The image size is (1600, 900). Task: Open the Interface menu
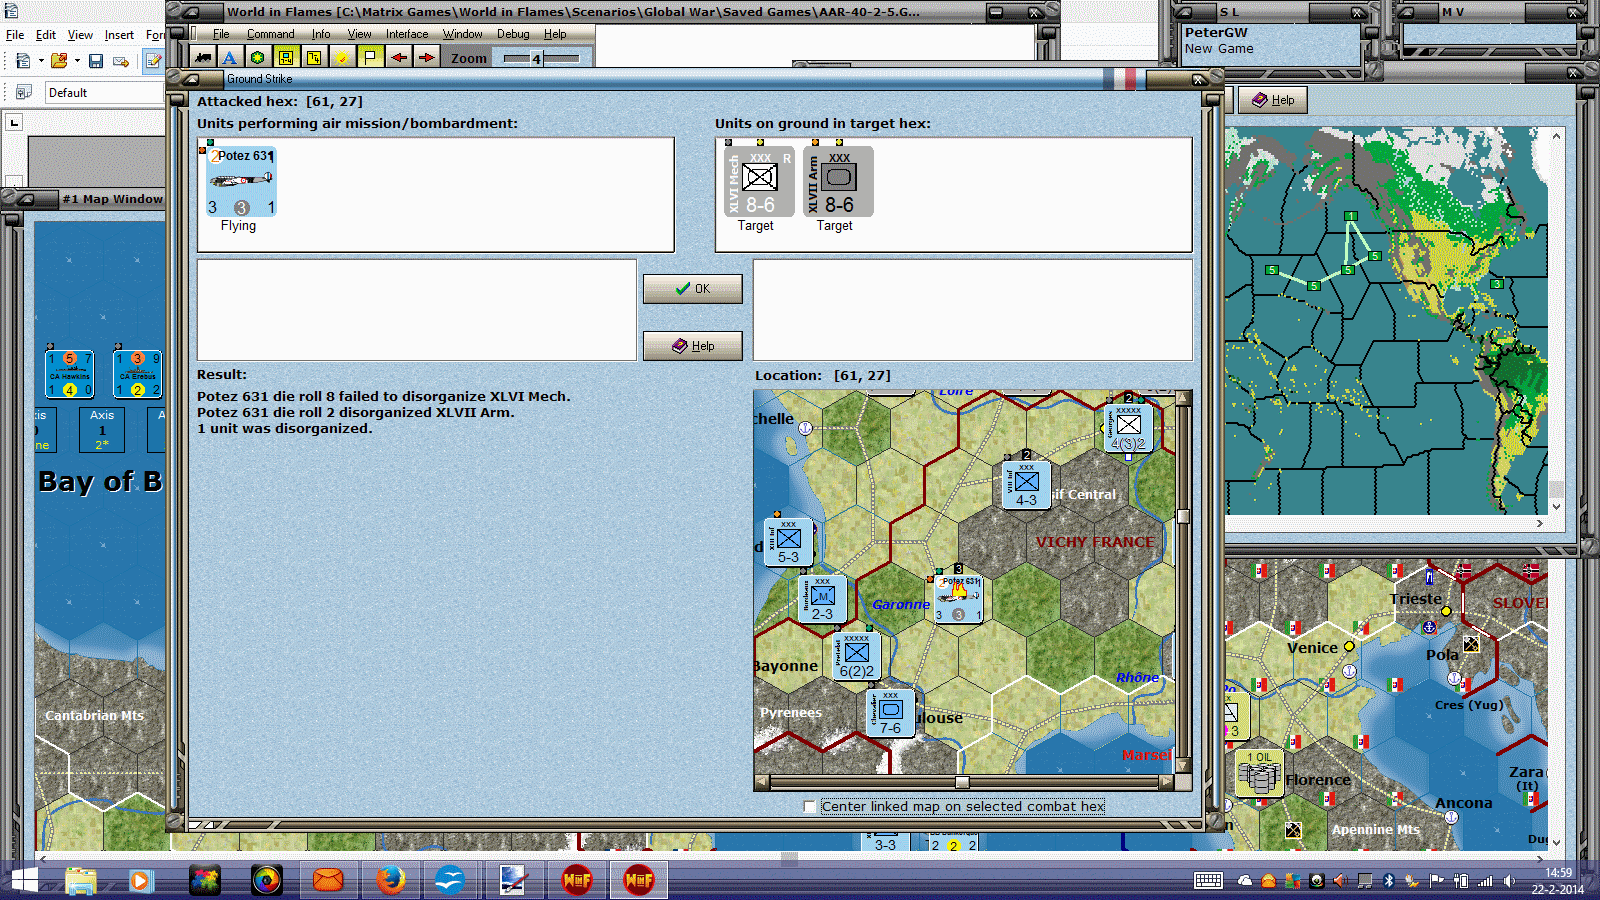pos(407,34)
